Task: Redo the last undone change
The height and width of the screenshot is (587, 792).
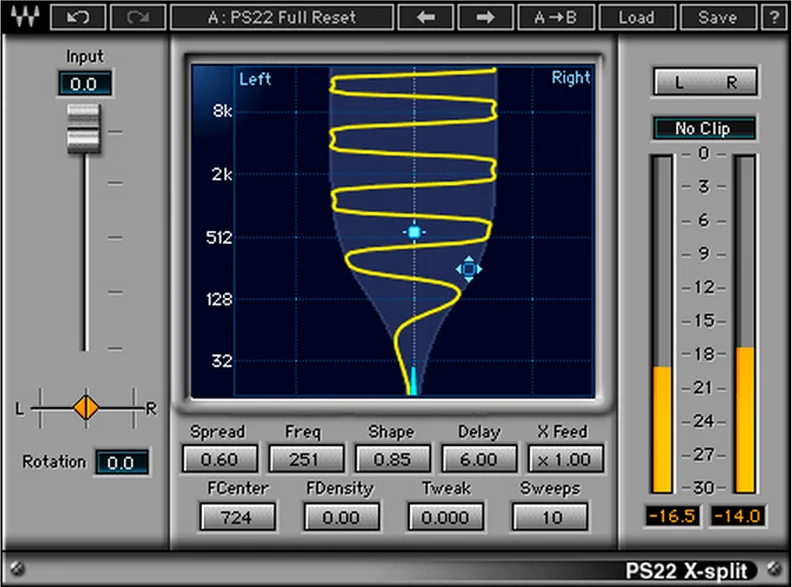Action: pyautogui.click(x=137, y=17)
